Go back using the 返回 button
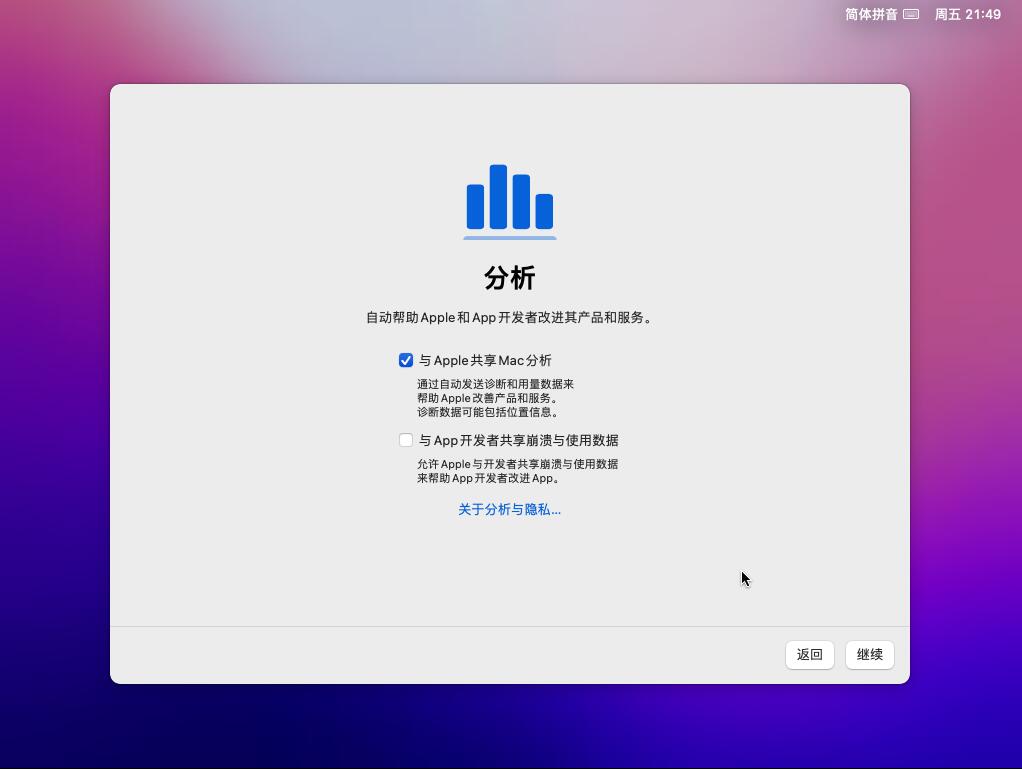This screenshot has height=769, width=1022. pos(809,655)
